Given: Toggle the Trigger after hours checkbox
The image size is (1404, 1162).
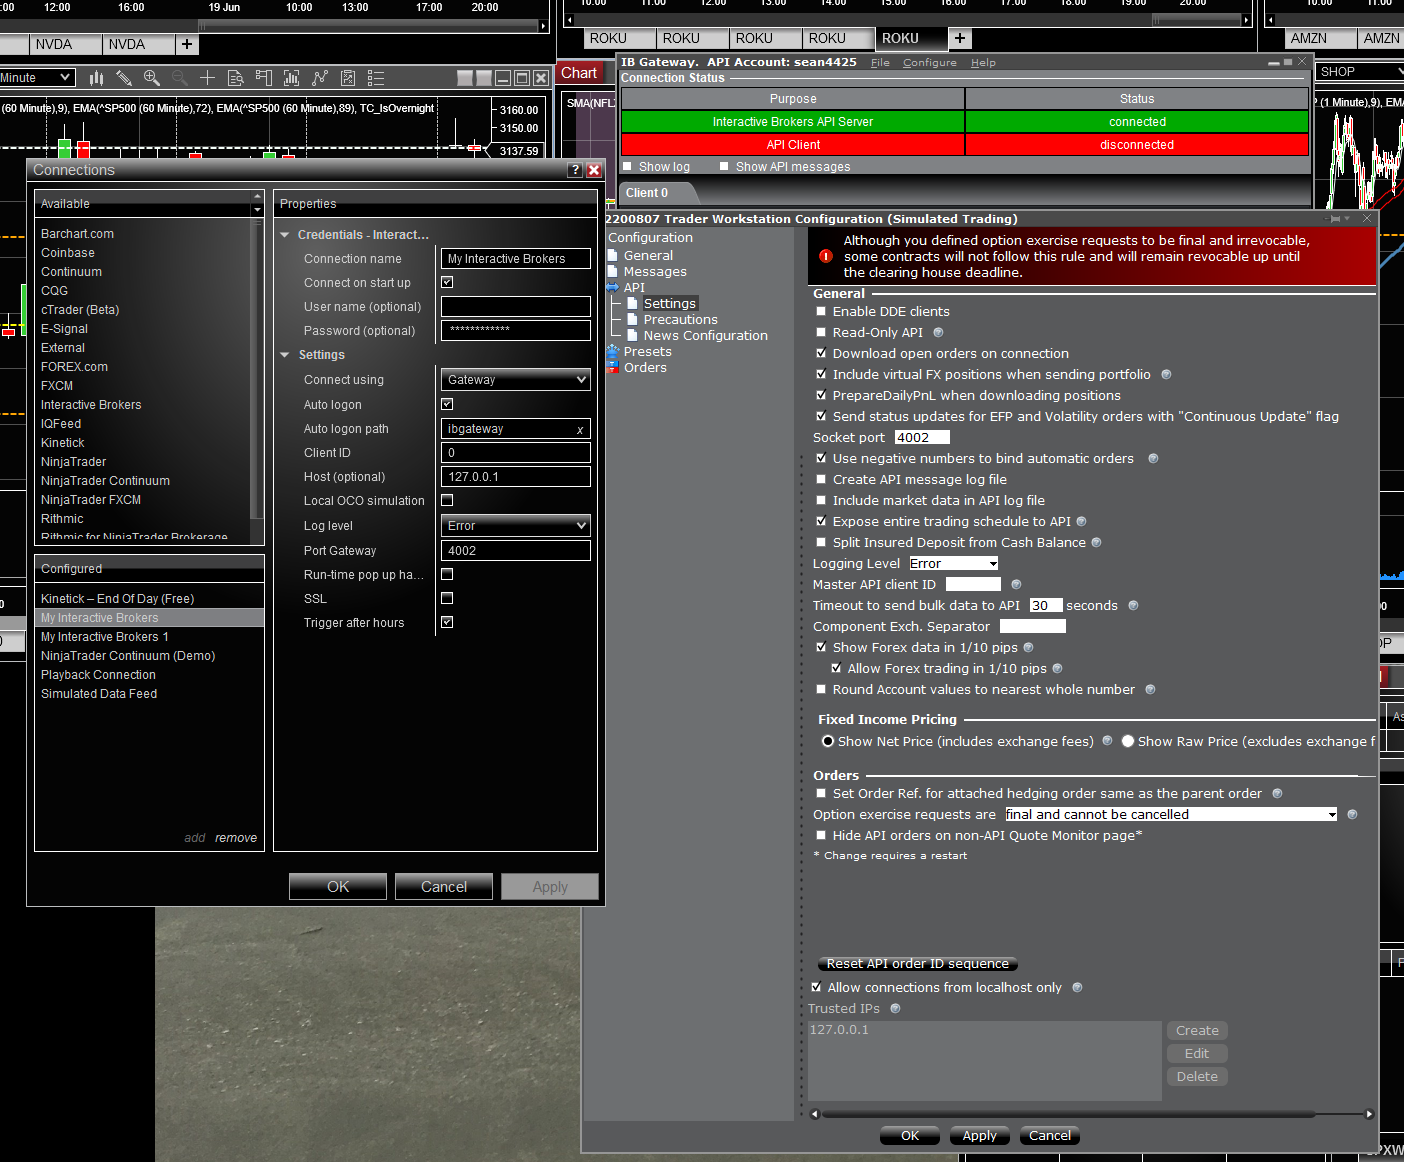Looking at the screenshot, I should [447, 623].
